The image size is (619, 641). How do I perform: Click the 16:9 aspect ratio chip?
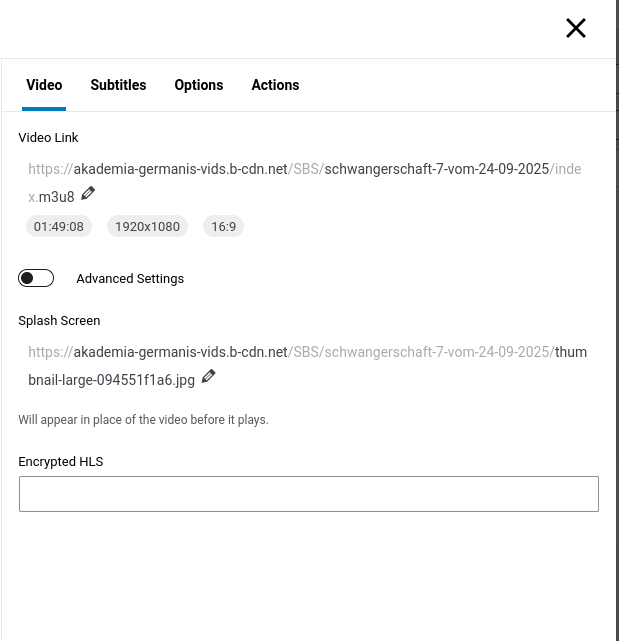[x=223, y=227]
